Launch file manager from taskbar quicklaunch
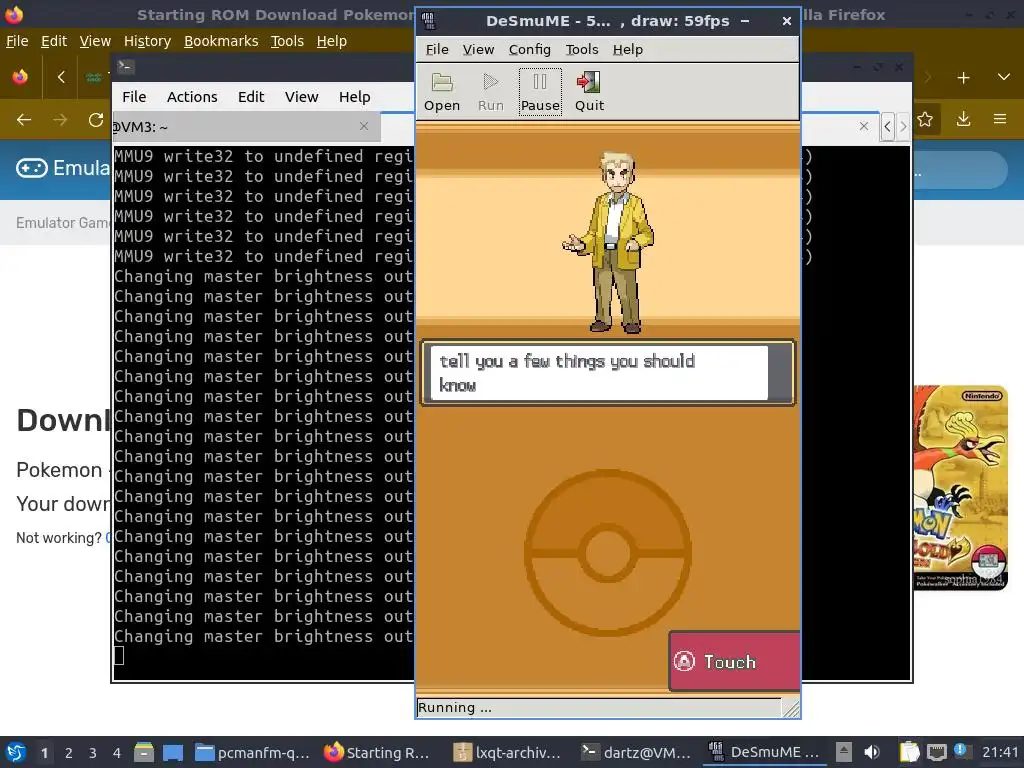 coord(144,752)
